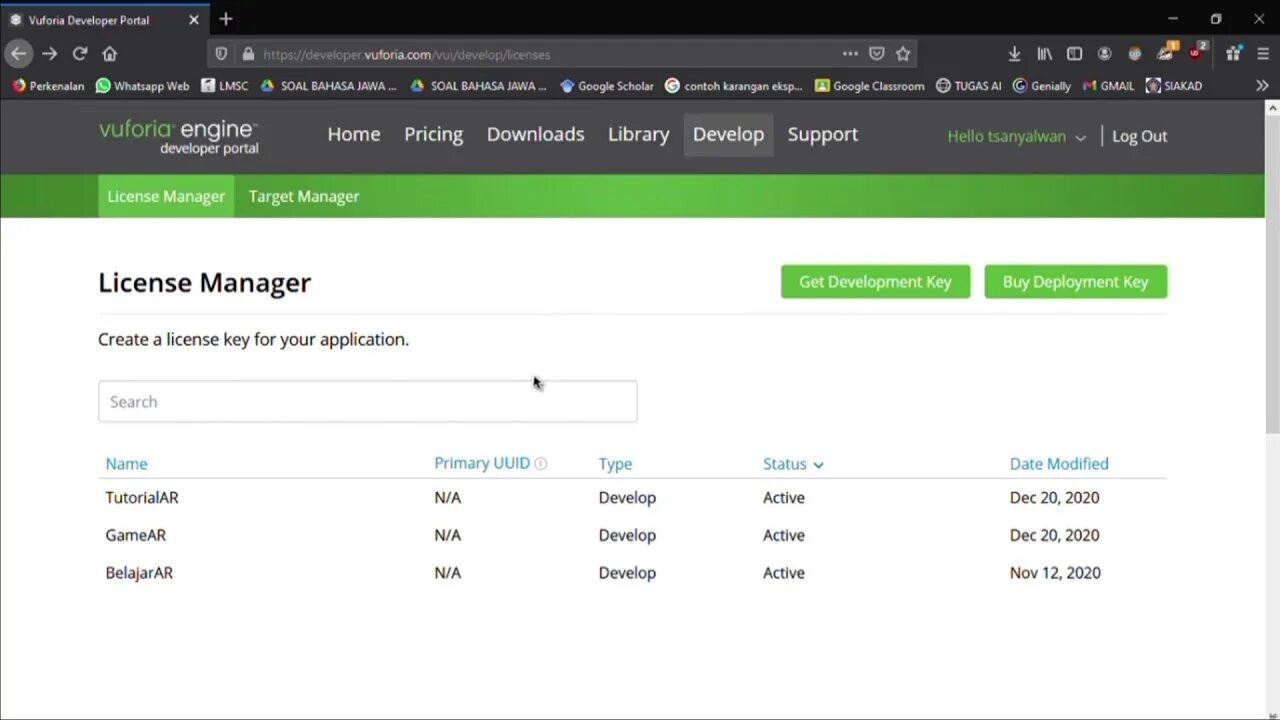Open the Google Scholar bookmark
1280x720 pixels.
coord(607,86)
